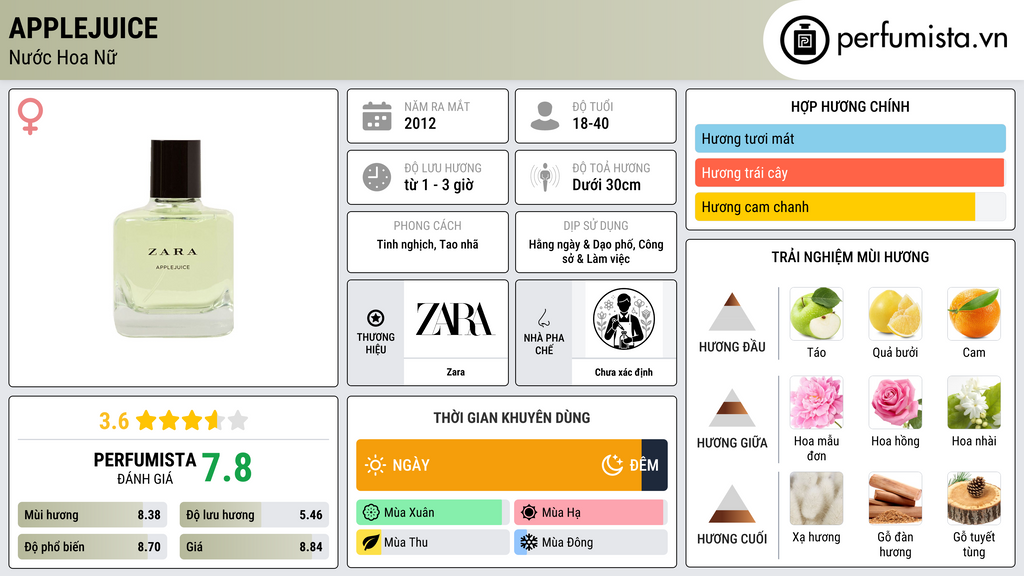The width and height of the screenshot is (1024, 576).
Task: Click the leaf icon for Mùa Thu
Action: coord(371,543)
